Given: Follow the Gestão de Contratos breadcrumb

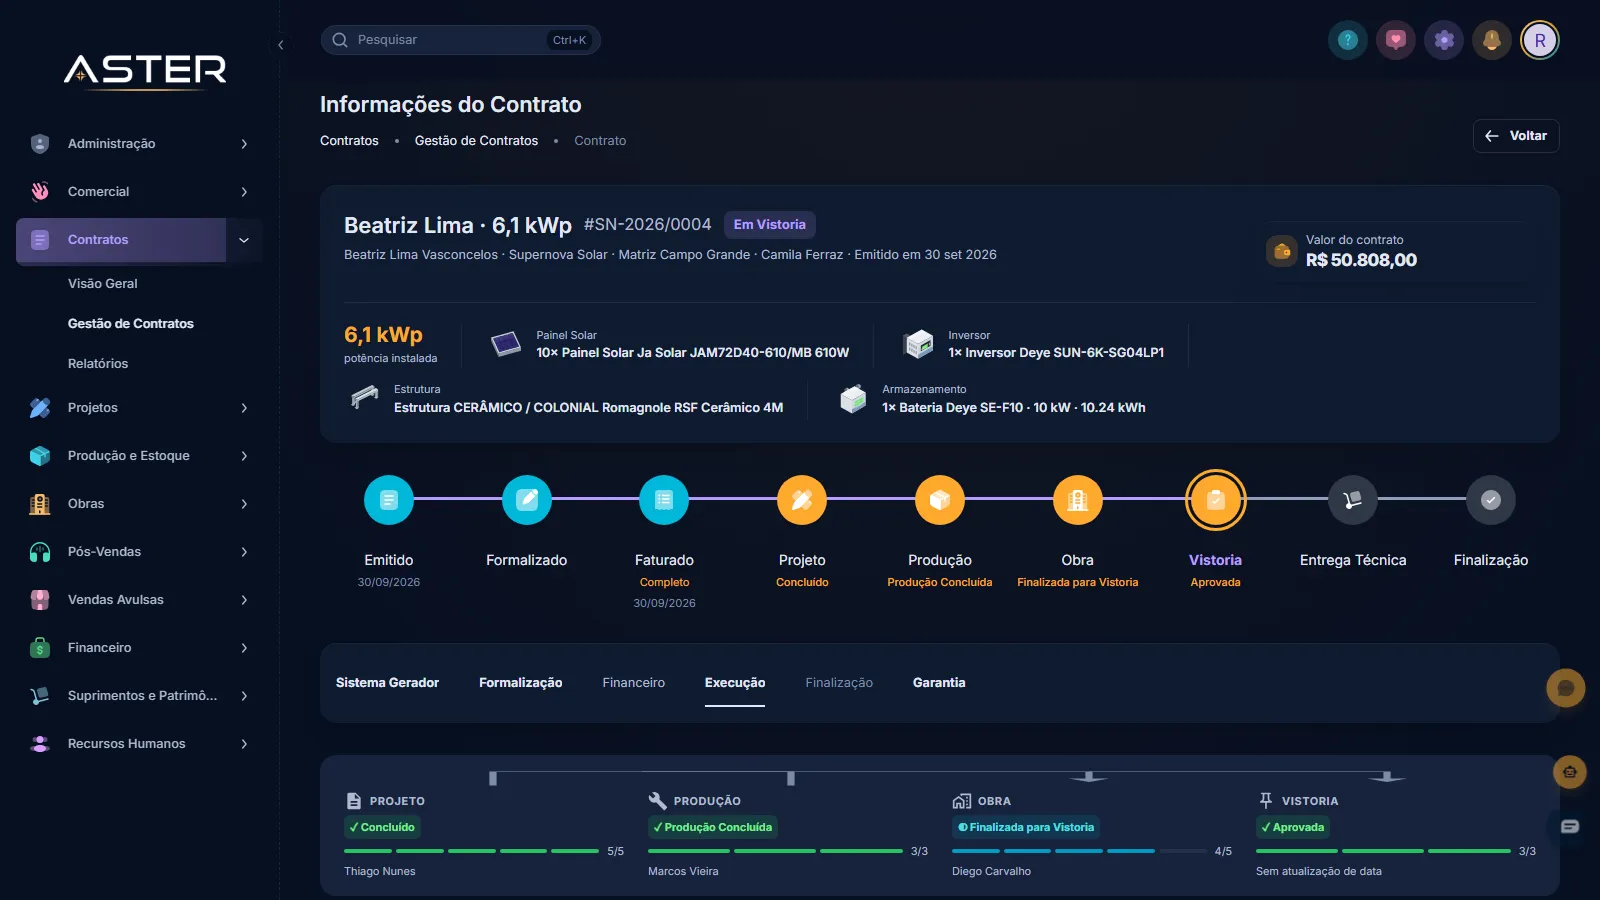Looking at the screenshot, I should point(476,141).
